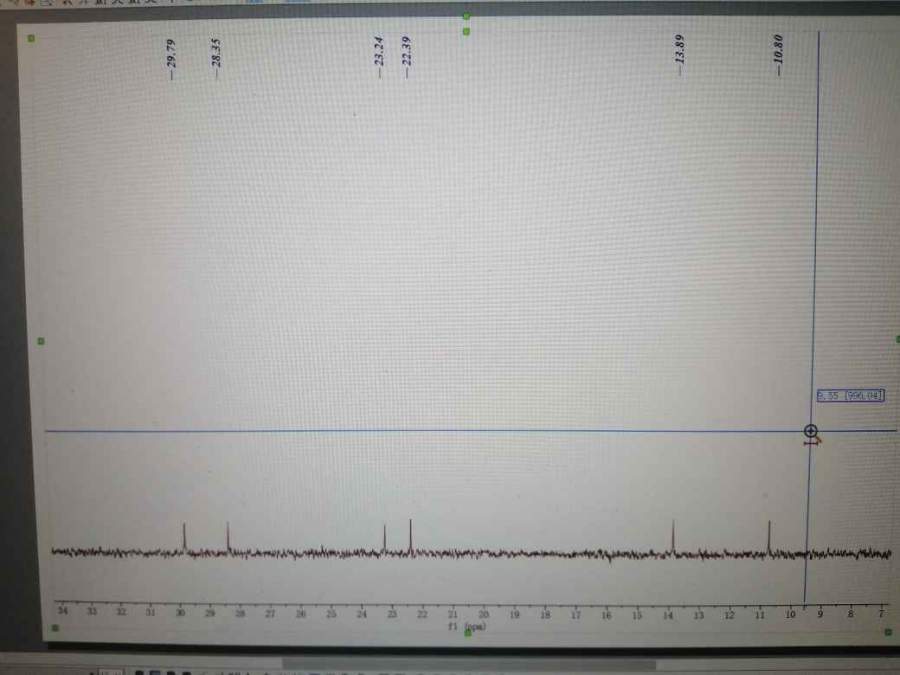Click the tallest peak at 22.39 ppm
This screenshot has width=900, height=675.
[410, 536]
